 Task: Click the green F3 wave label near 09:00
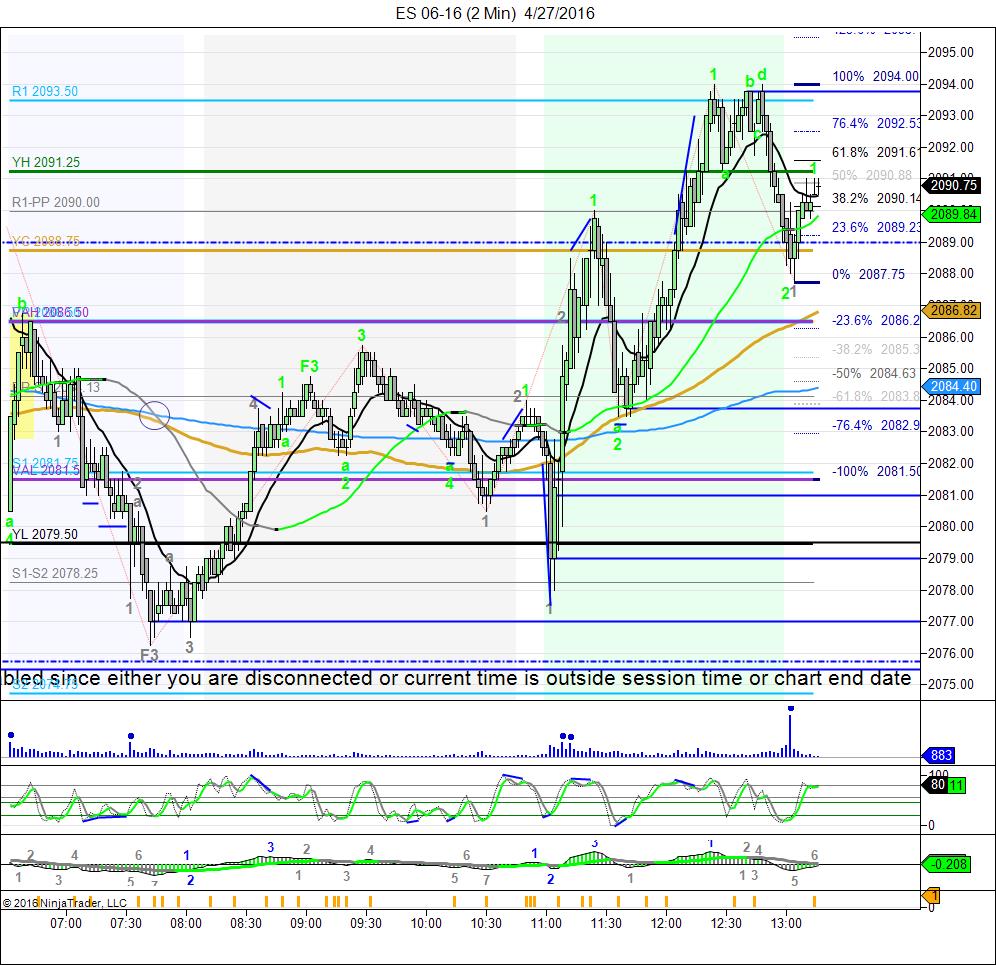pyautogui.click(x=309, y=367)
